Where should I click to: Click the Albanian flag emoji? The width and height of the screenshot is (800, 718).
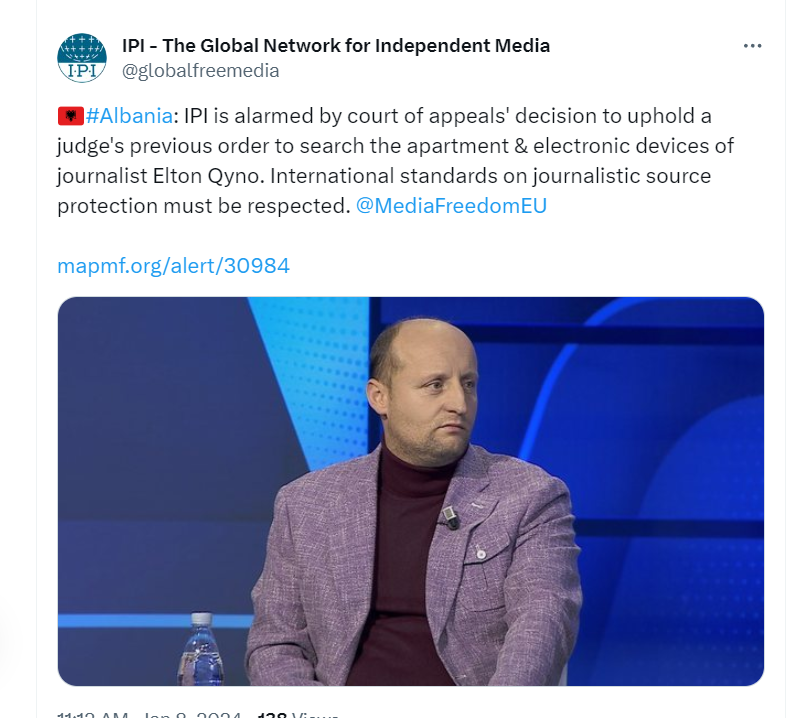(70, 117)
